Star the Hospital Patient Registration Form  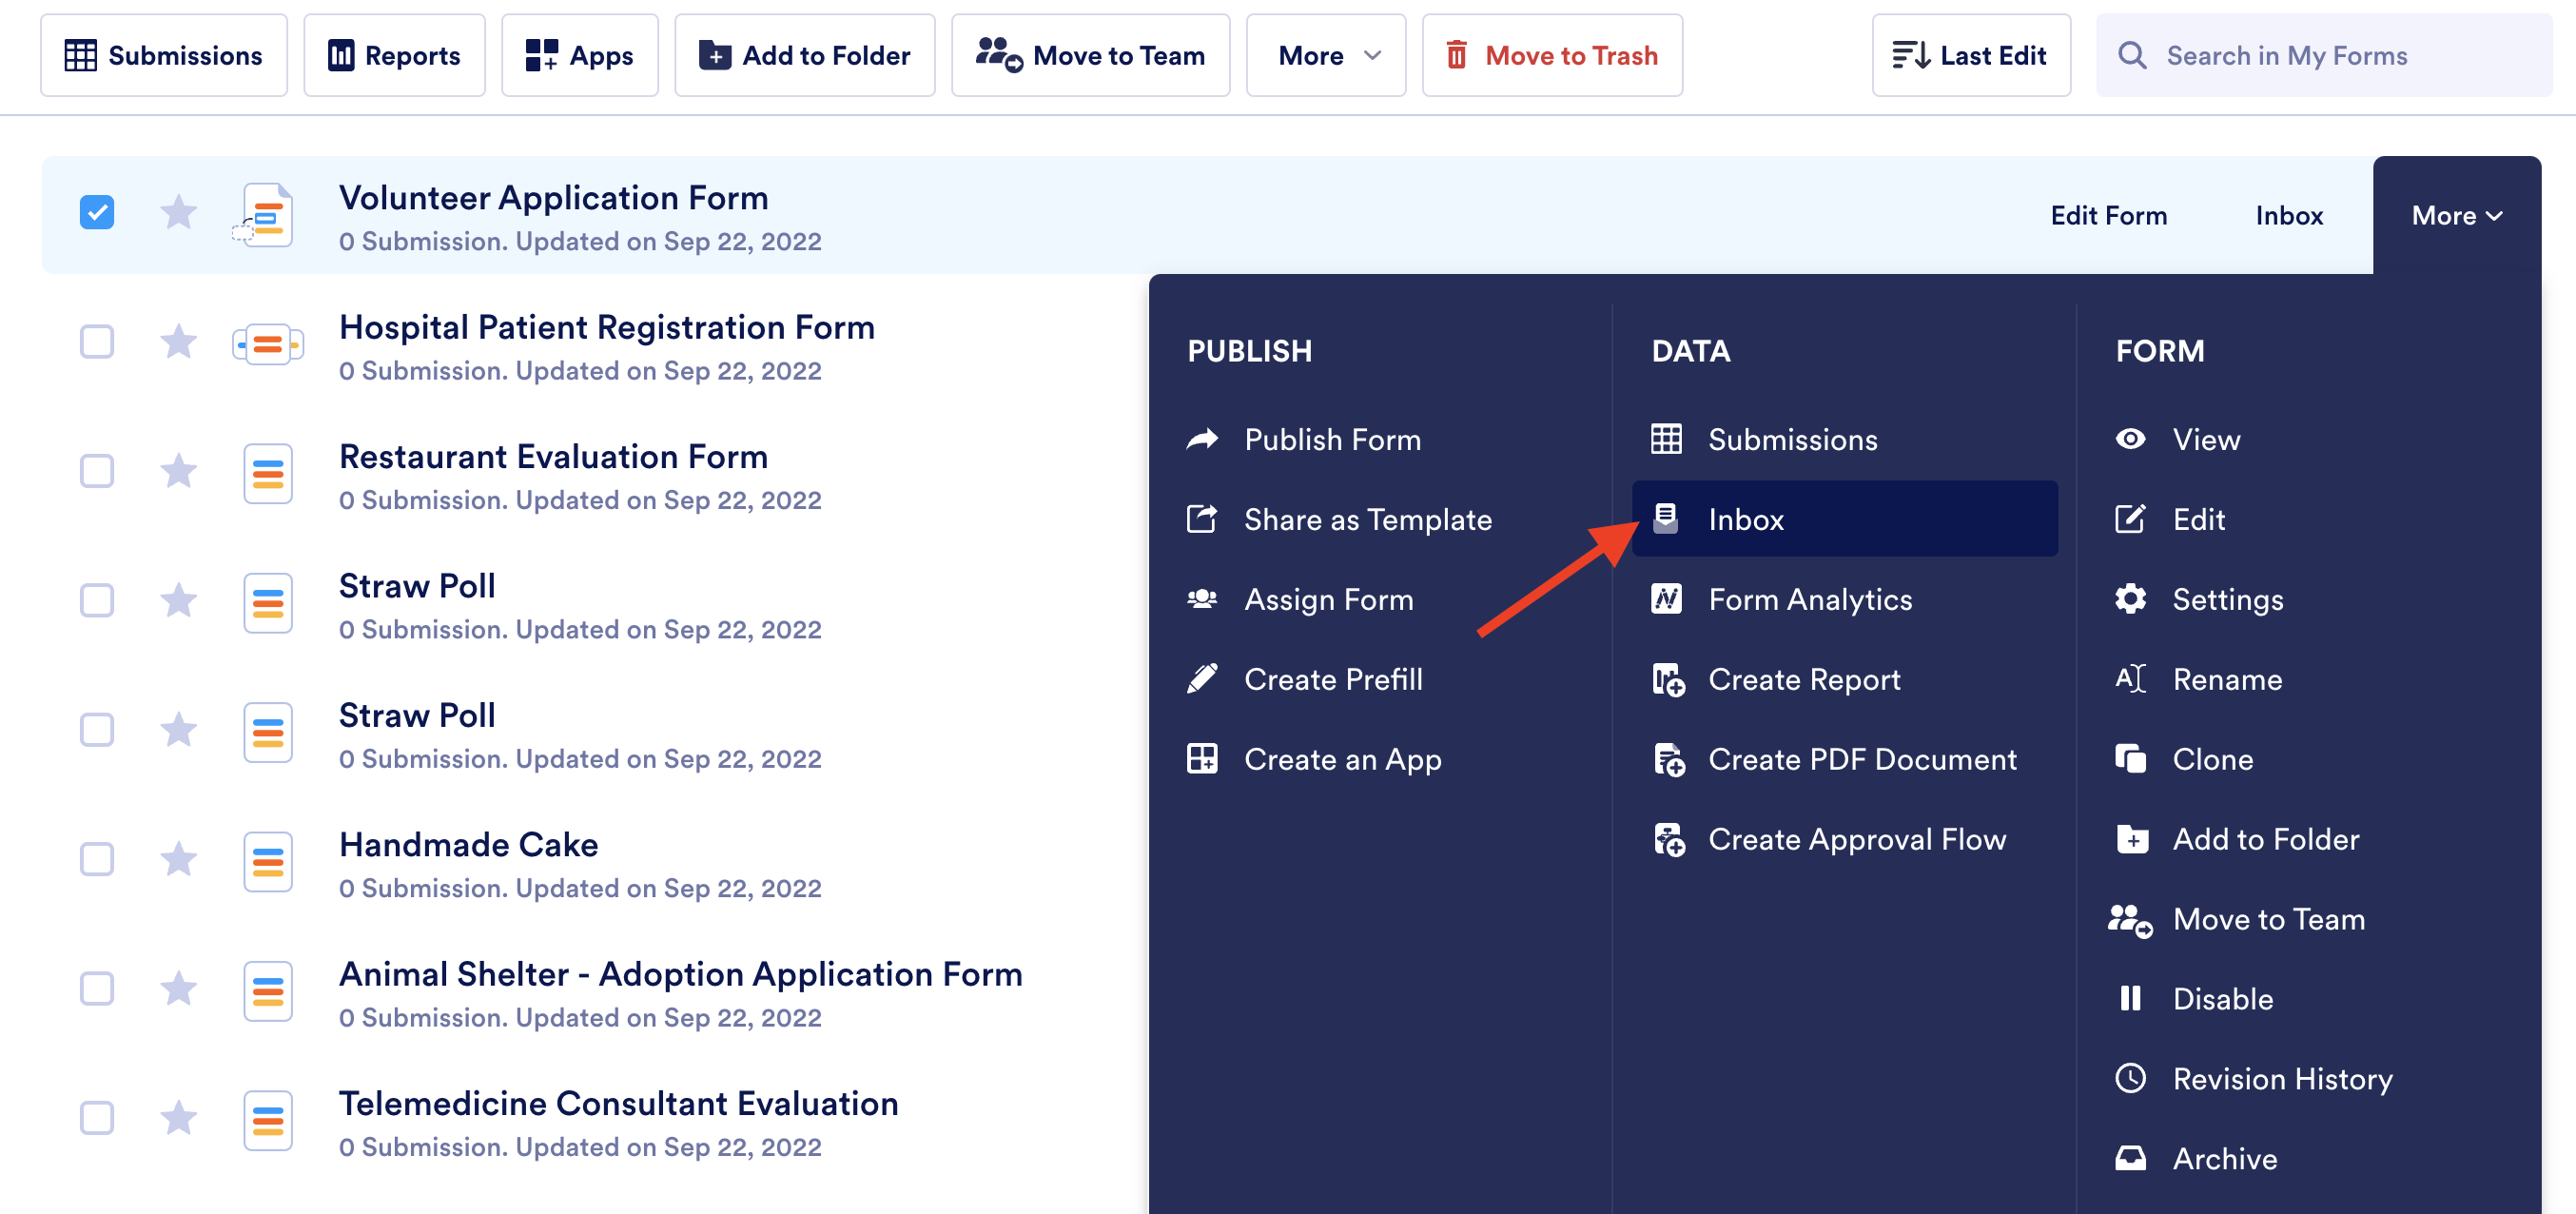pos(178,342)
